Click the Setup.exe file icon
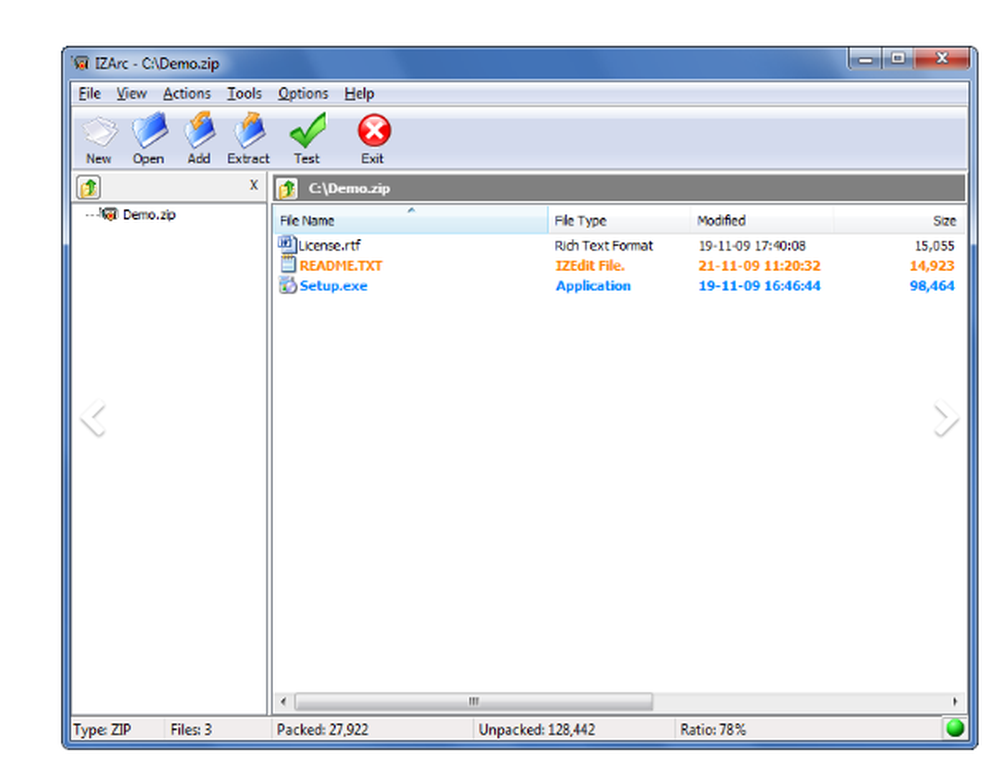1000x781 pixels. pyautogui.click(x=288, y=285)
